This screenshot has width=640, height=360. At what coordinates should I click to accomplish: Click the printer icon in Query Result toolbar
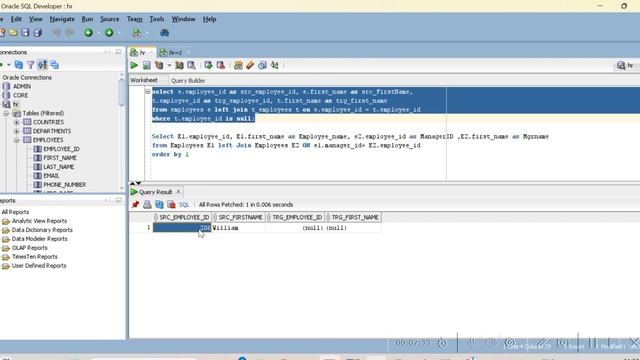point(147,204)
